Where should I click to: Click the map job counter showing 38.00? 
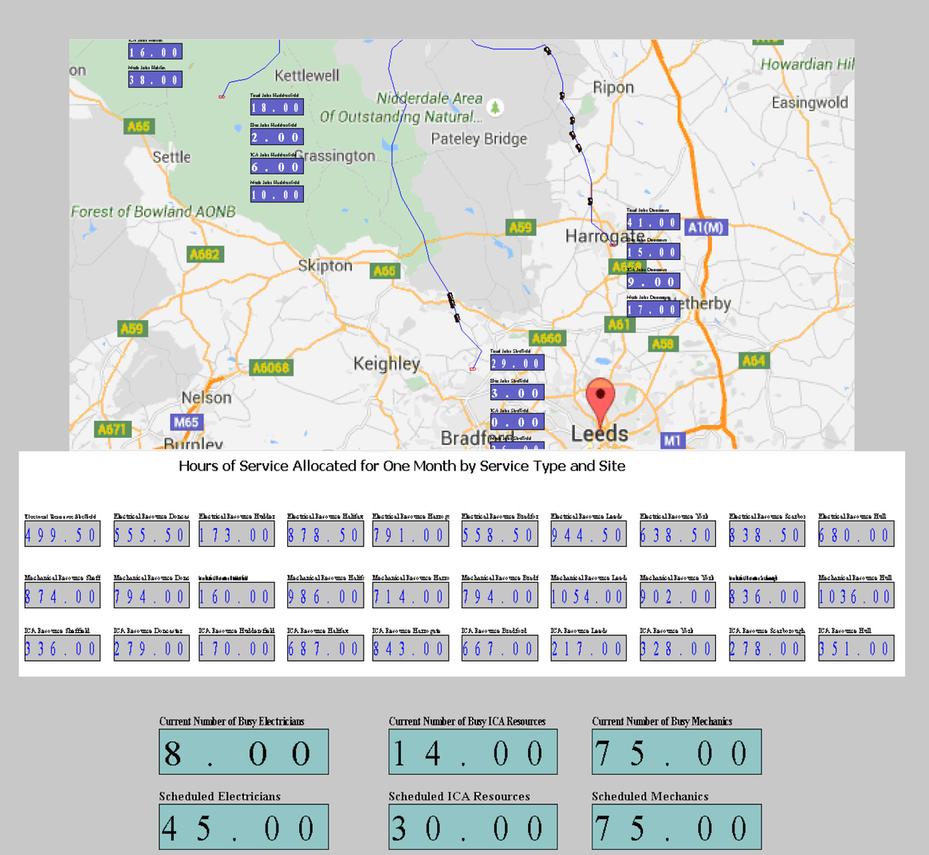[155, 79]
